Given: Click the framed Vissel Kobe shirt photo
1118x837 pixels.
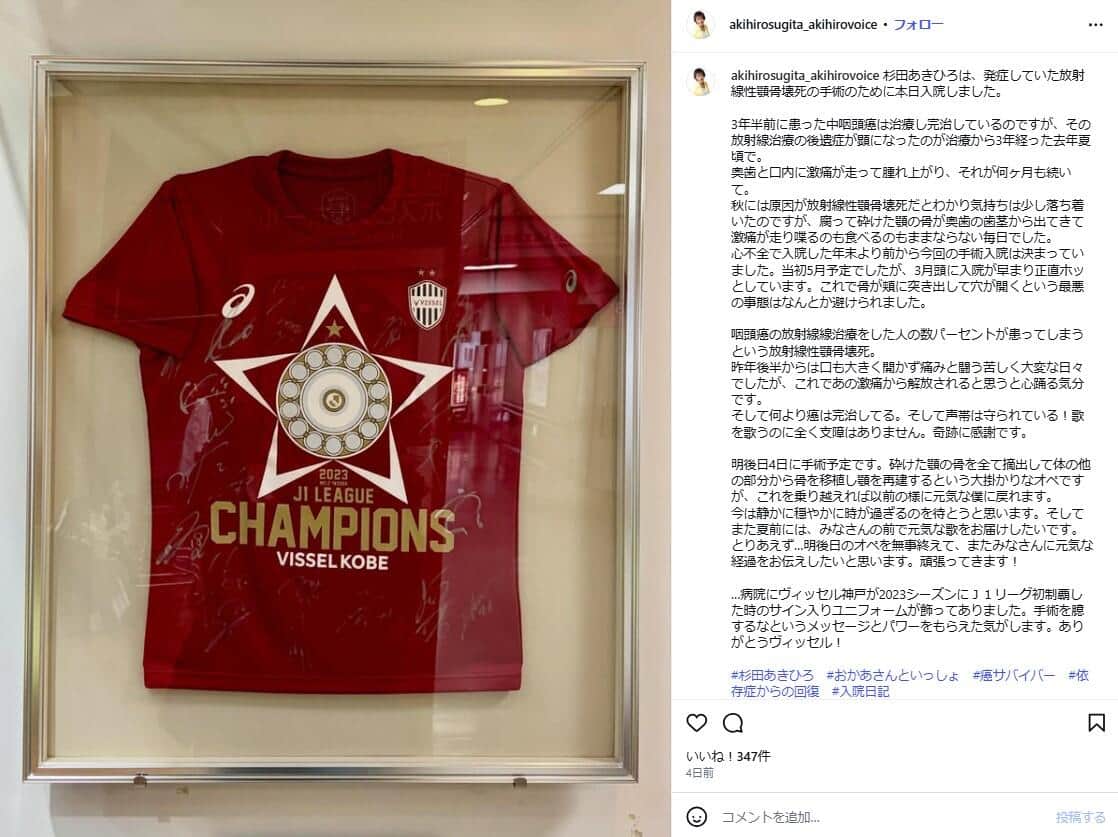Looking at the screenshot, I should coord(335,418).
